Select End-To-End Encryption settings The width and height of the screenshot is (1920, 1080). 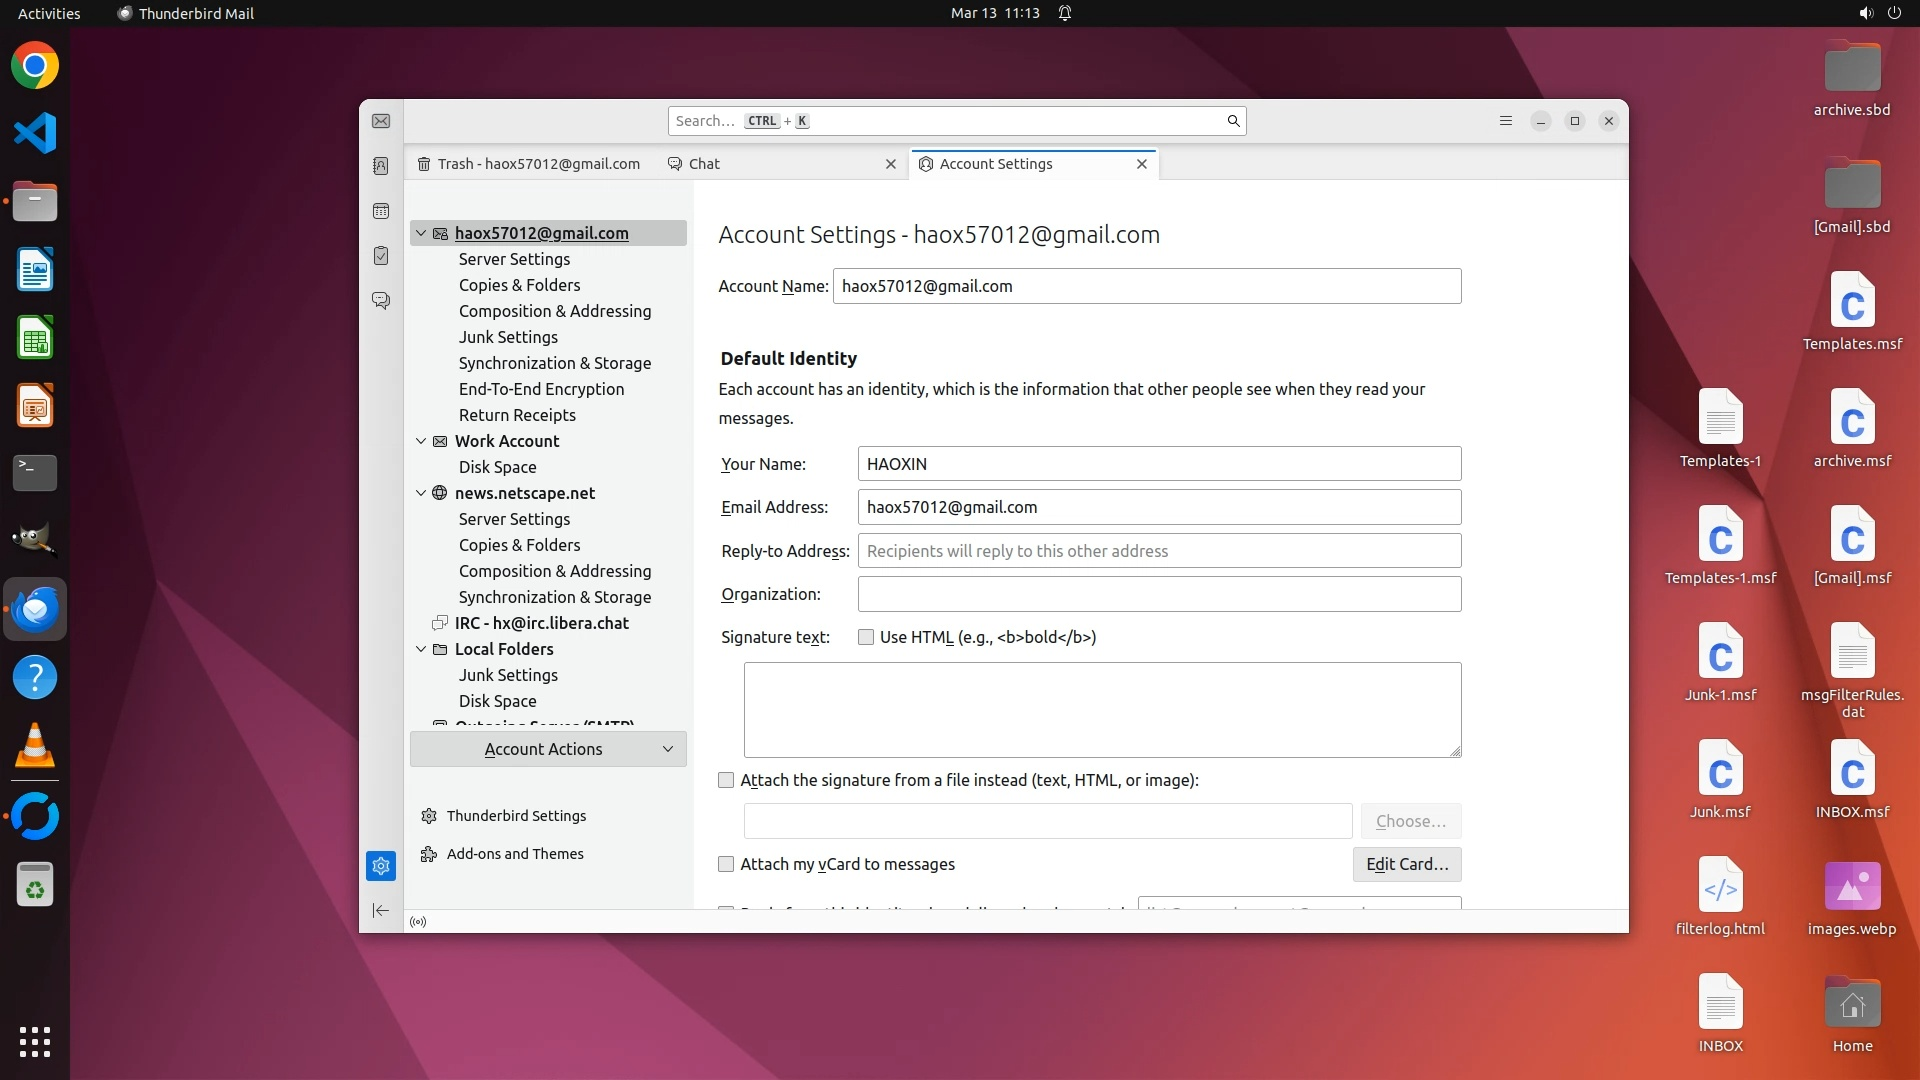(x=541, y=389)
